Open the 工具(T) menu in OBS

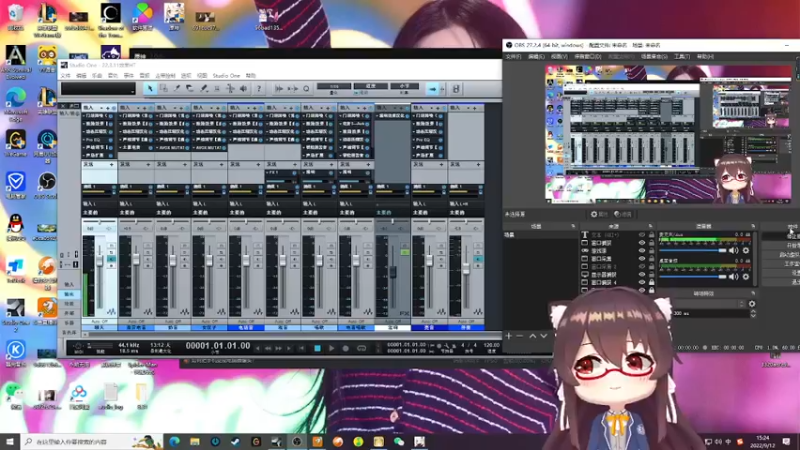click(x=682, y=57)
